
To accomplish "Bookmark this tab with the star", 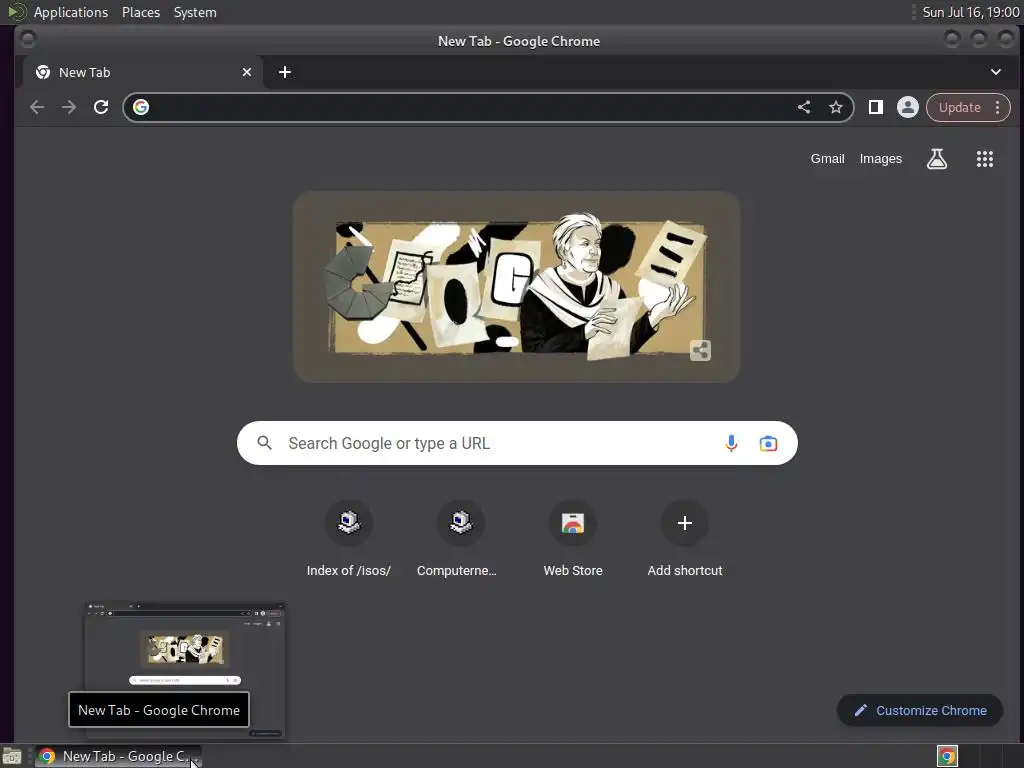I will [x=835, y=107].
